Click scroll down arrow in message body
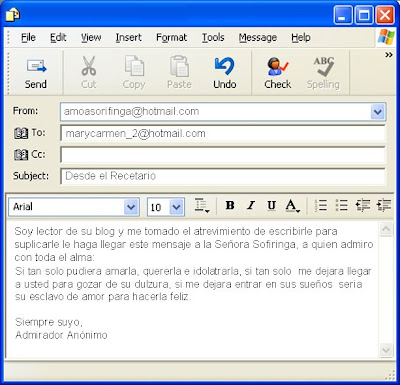Viewport: 400px width, 385px height. (386, 350)
